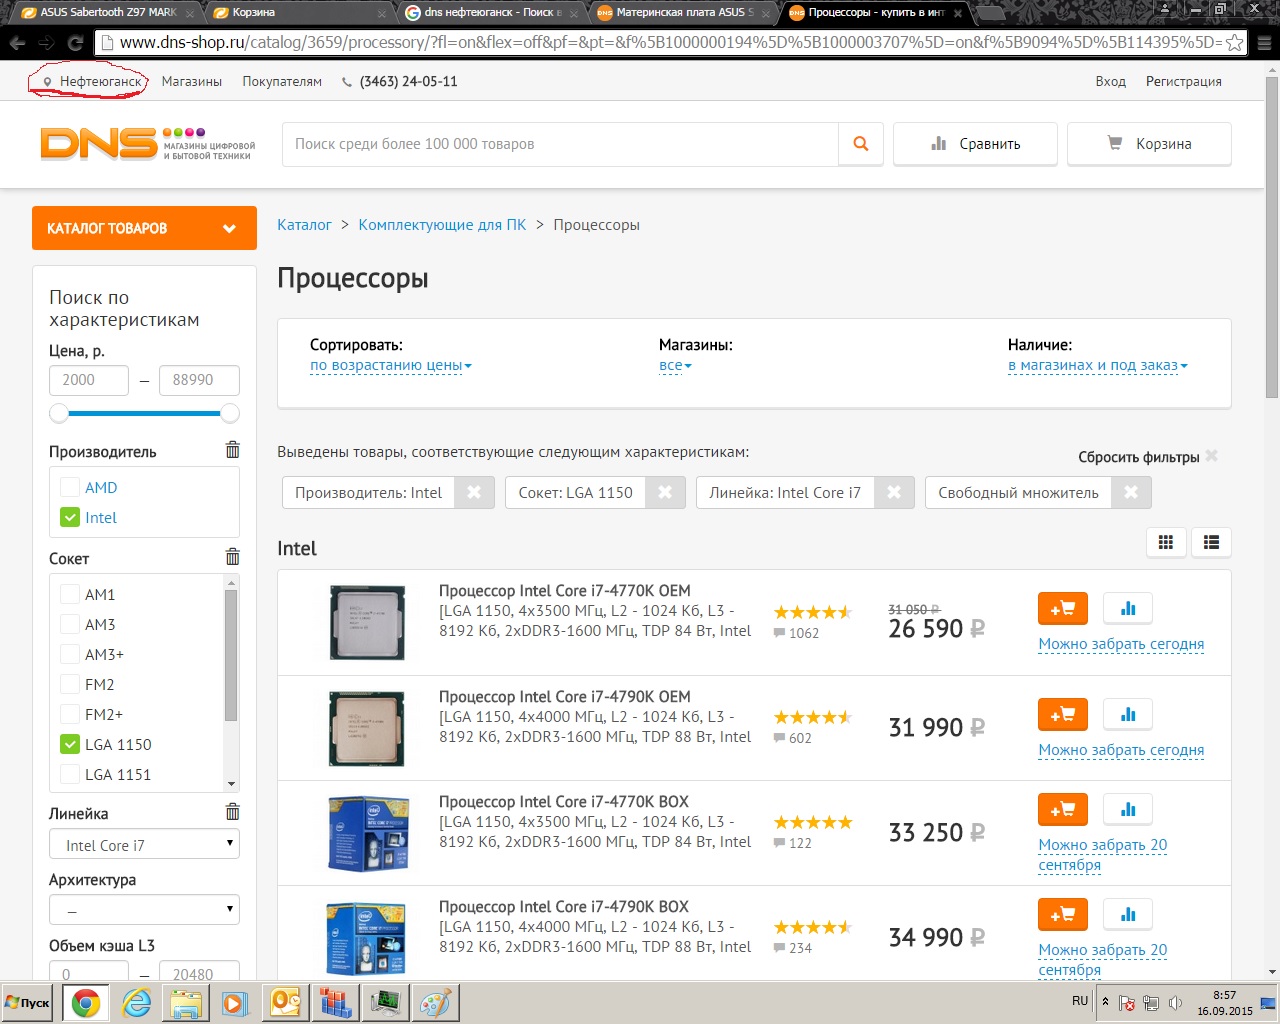Expand the 'Каталог товаров' menu
Viewport: 1280px width, 1024px height.
pyautogui.click(x=144, y=228)
